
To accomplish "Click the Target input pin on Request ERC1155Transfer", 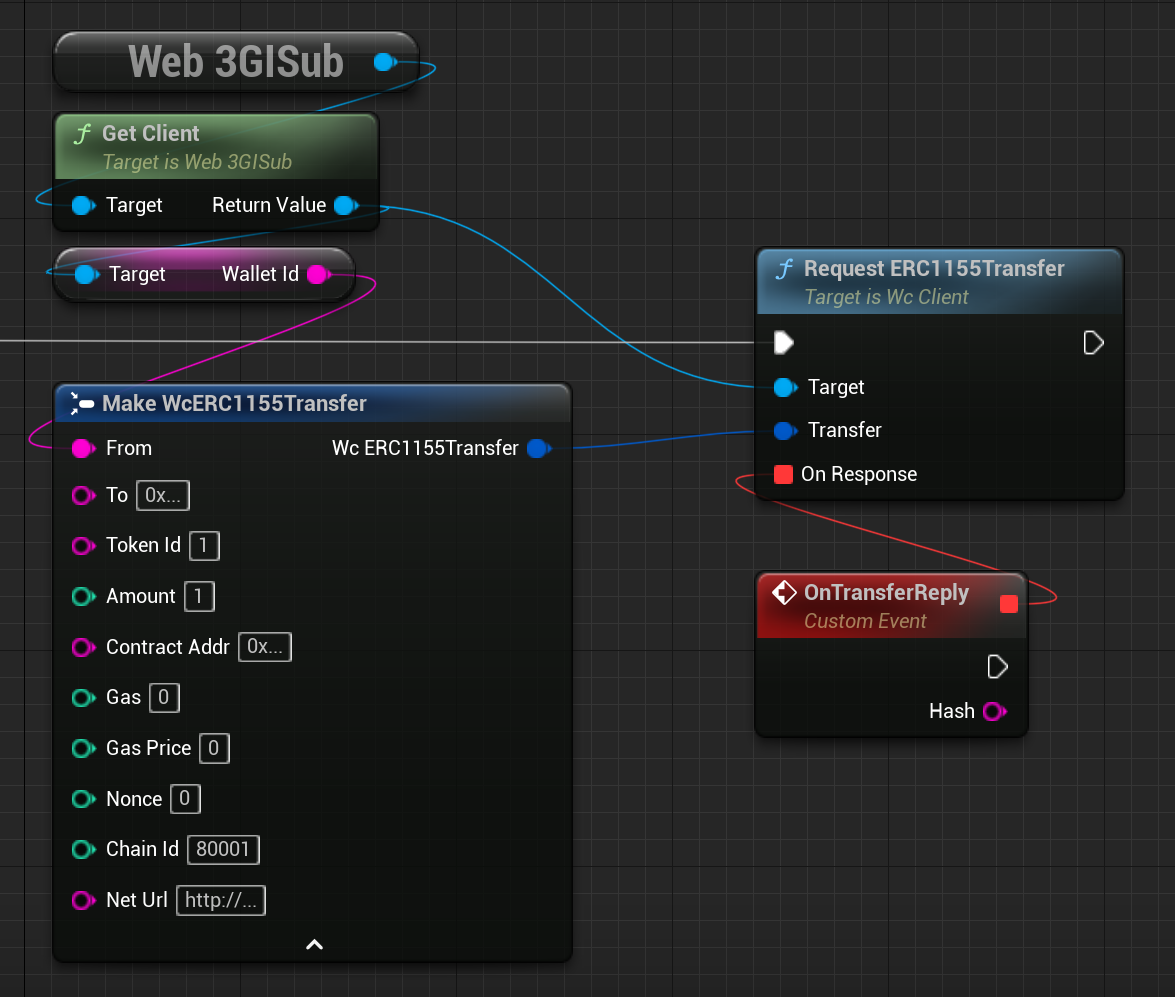I will point(783,387).
